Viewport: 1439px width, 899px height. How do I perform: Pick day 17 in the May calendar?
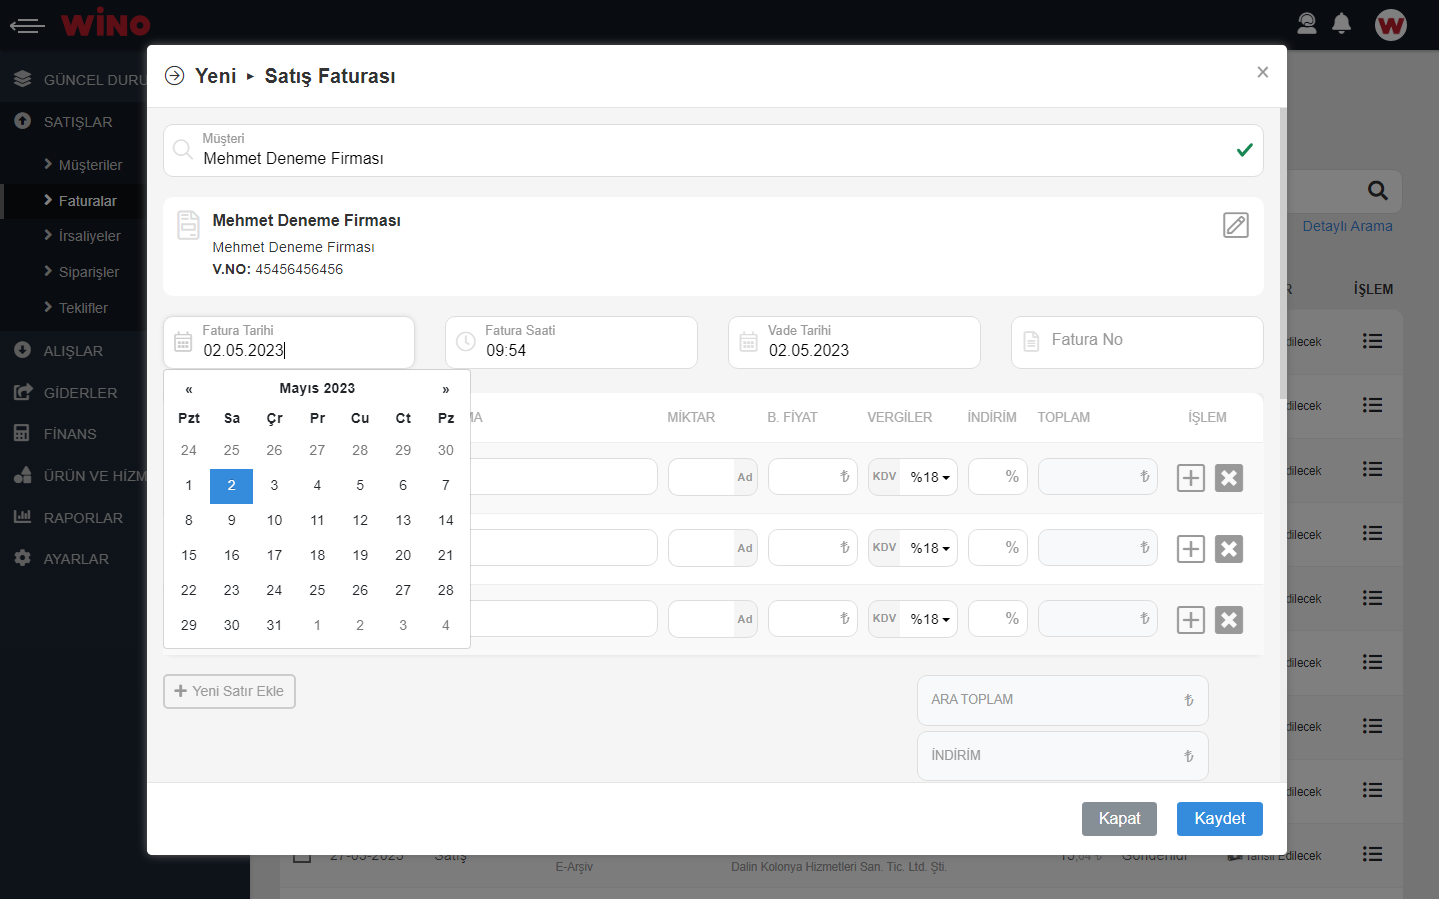click(274, 555)
